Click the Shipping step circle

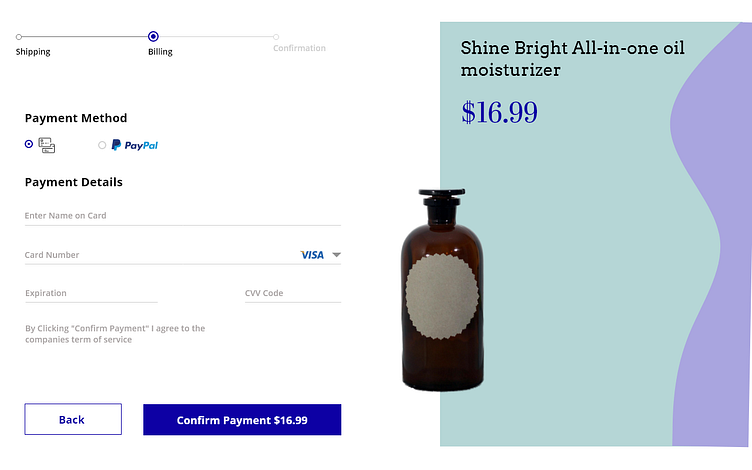pyautogui.click(x=18, y=37)
